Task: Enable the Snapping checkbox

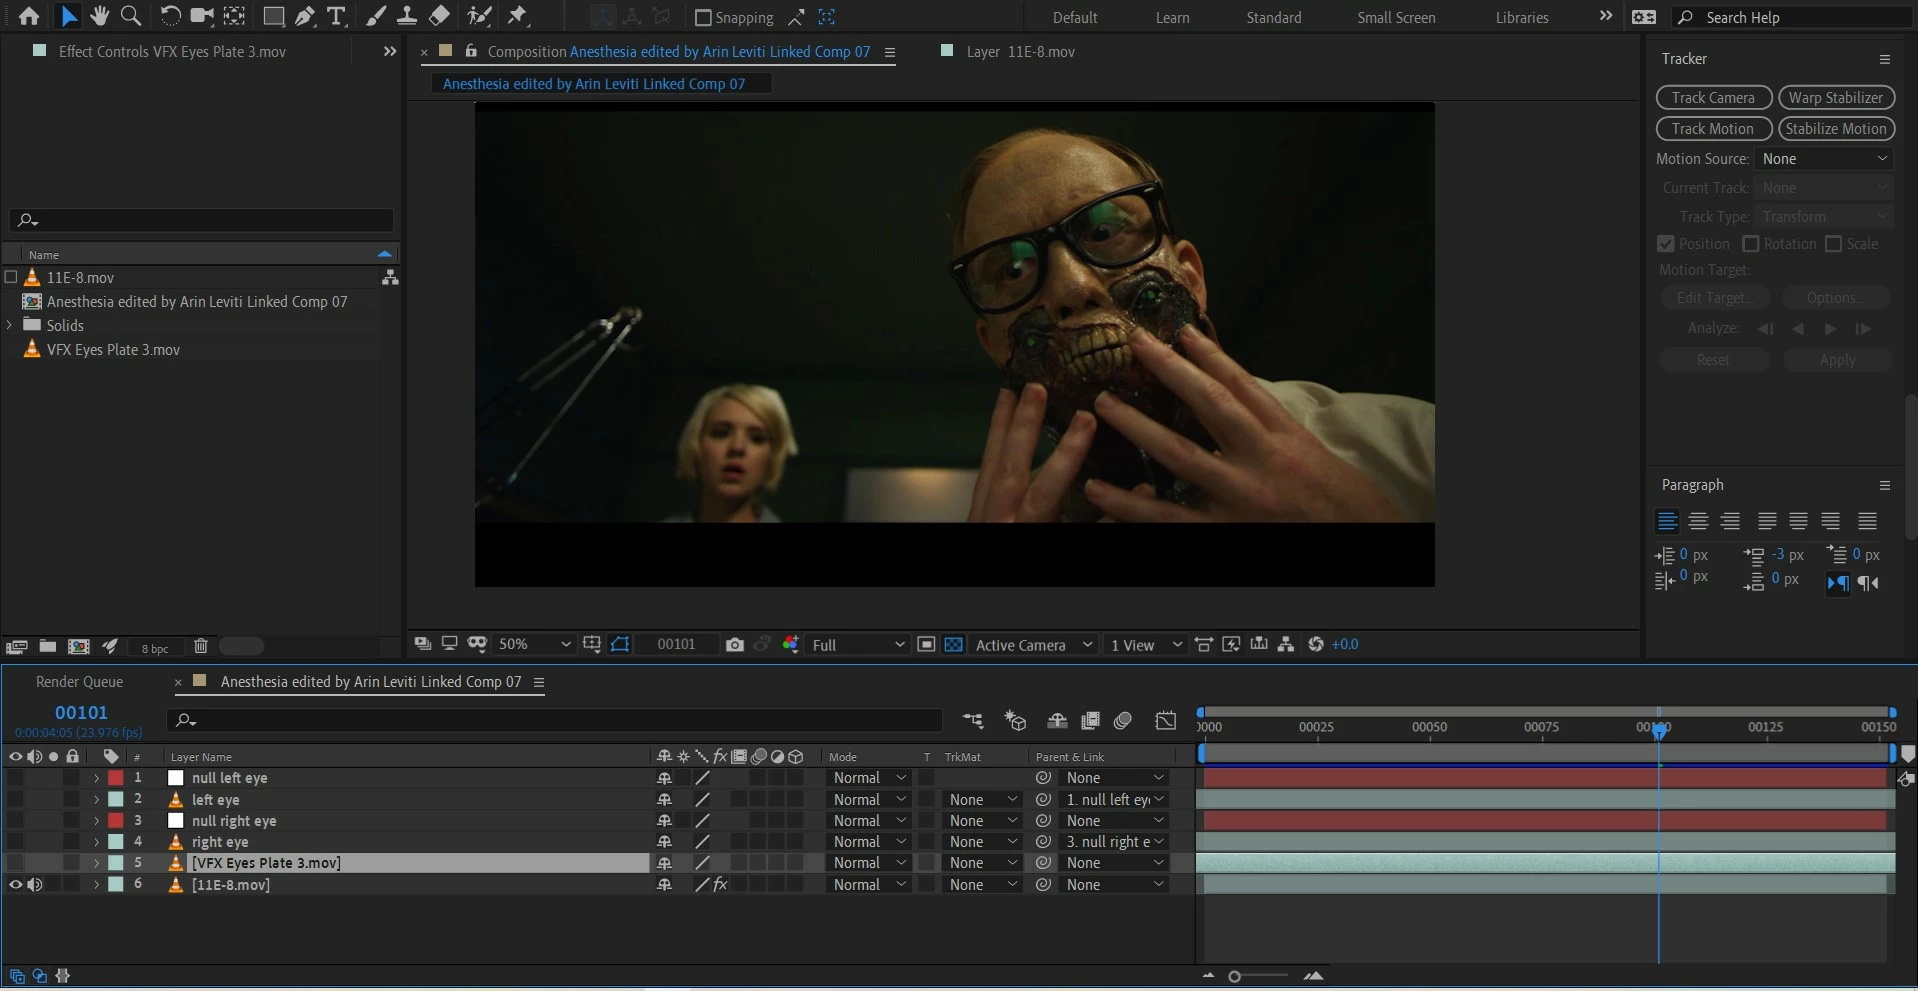Action: (x=703, y=17)
